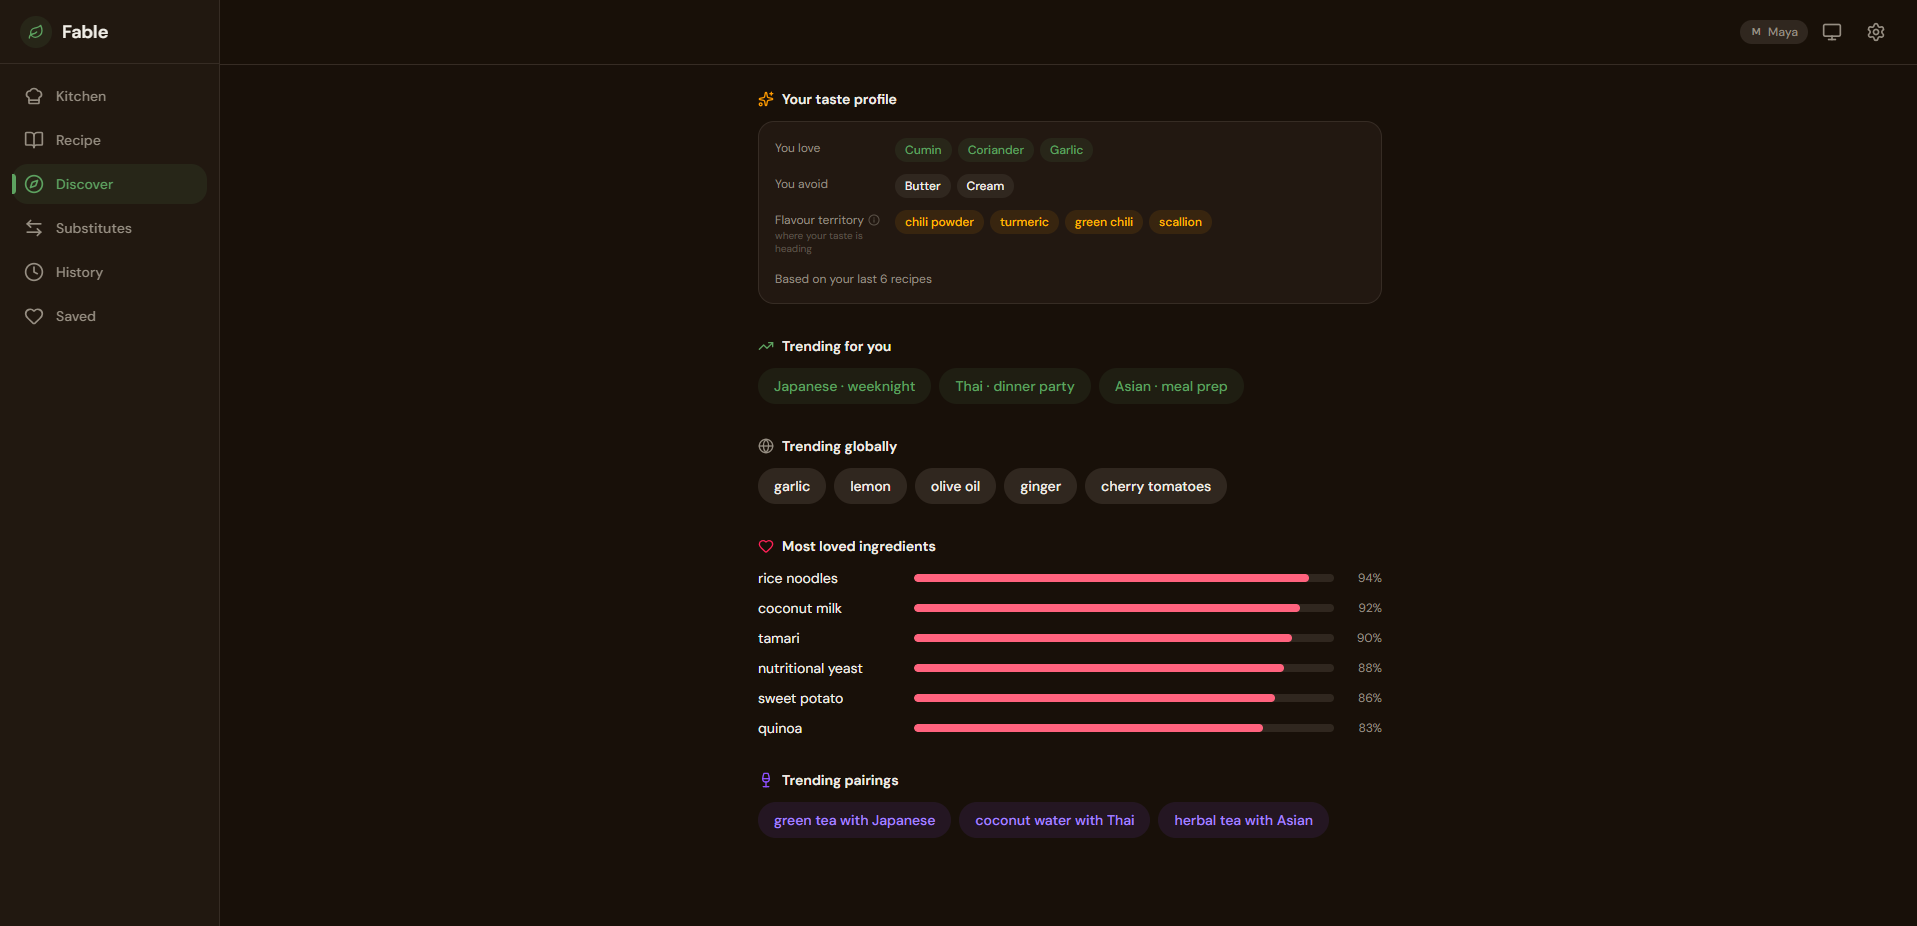Click the tamari popularity bar
The height and width of the screenshot is (926, 1917).
1124,638
